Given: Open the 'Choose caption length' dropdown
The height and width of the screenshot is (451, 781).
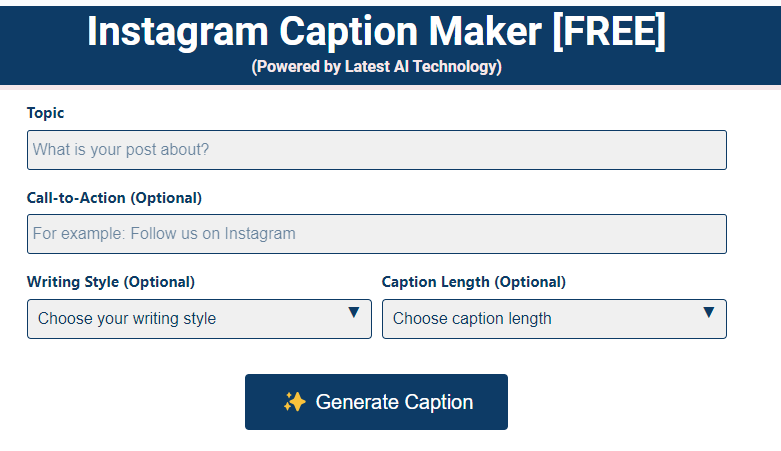Looking at the screenshot, I should point(554,319).
